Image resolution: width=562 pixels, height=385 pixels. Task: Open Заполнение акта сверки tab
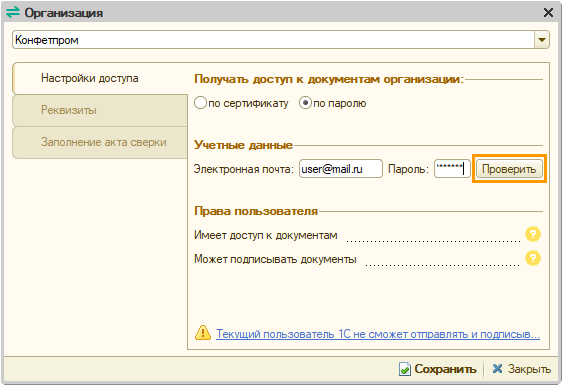[x=100, y=142]
